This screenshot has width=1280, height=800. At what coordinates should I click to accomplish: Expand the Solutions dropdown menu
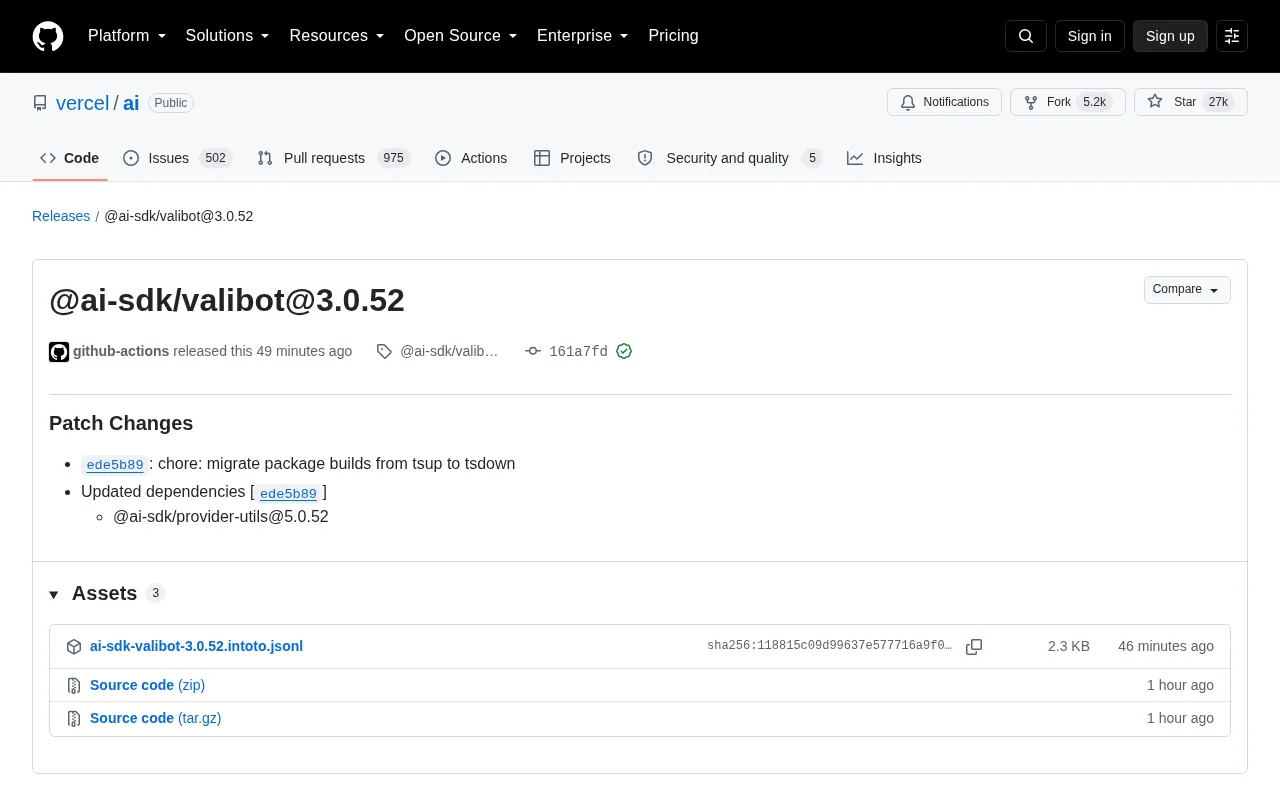click(x=228, y=36)
